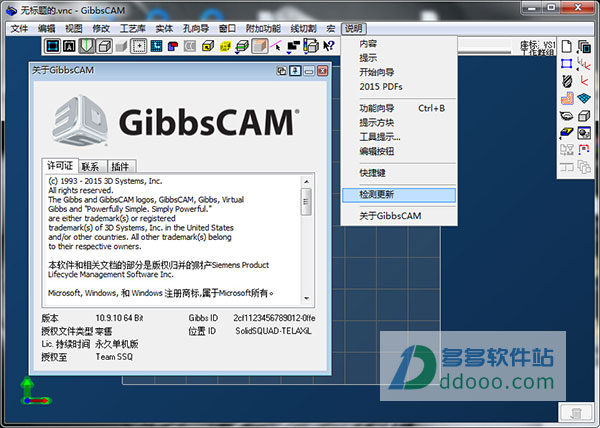Open the 工艺库 menu

coord(133,29)
